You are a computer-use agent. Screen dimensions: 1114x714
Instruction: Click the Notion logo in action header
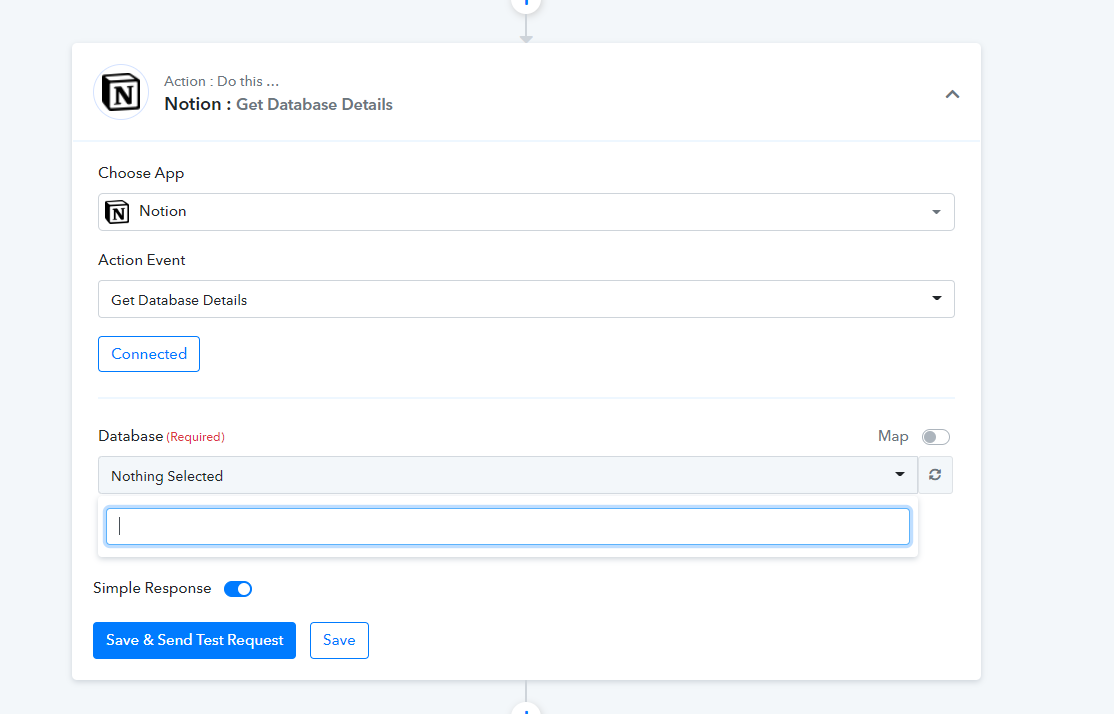(121, 92)
